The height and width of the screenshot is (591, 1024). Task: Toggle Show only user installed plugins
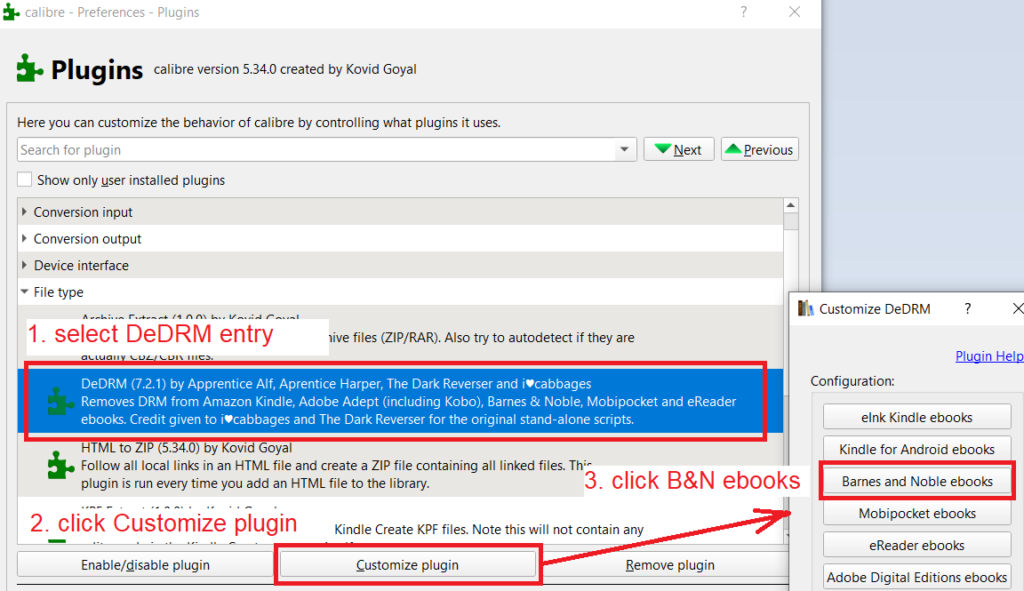coord(25,181)
